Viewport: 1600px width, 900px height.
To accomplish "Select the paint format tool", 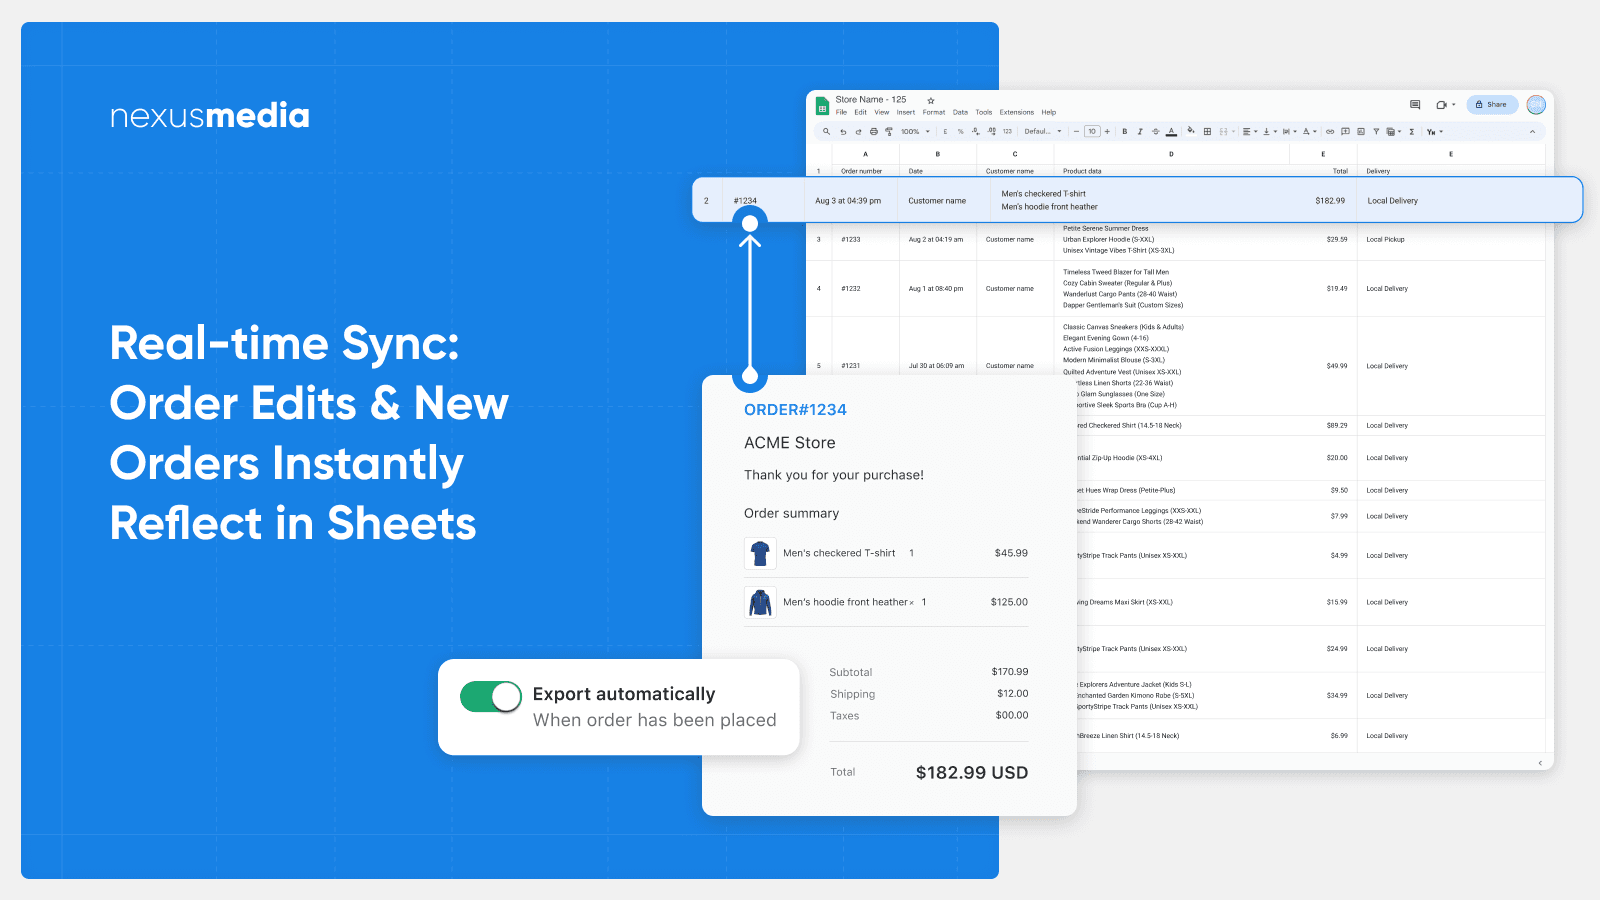I will click(x=888, y=132).
